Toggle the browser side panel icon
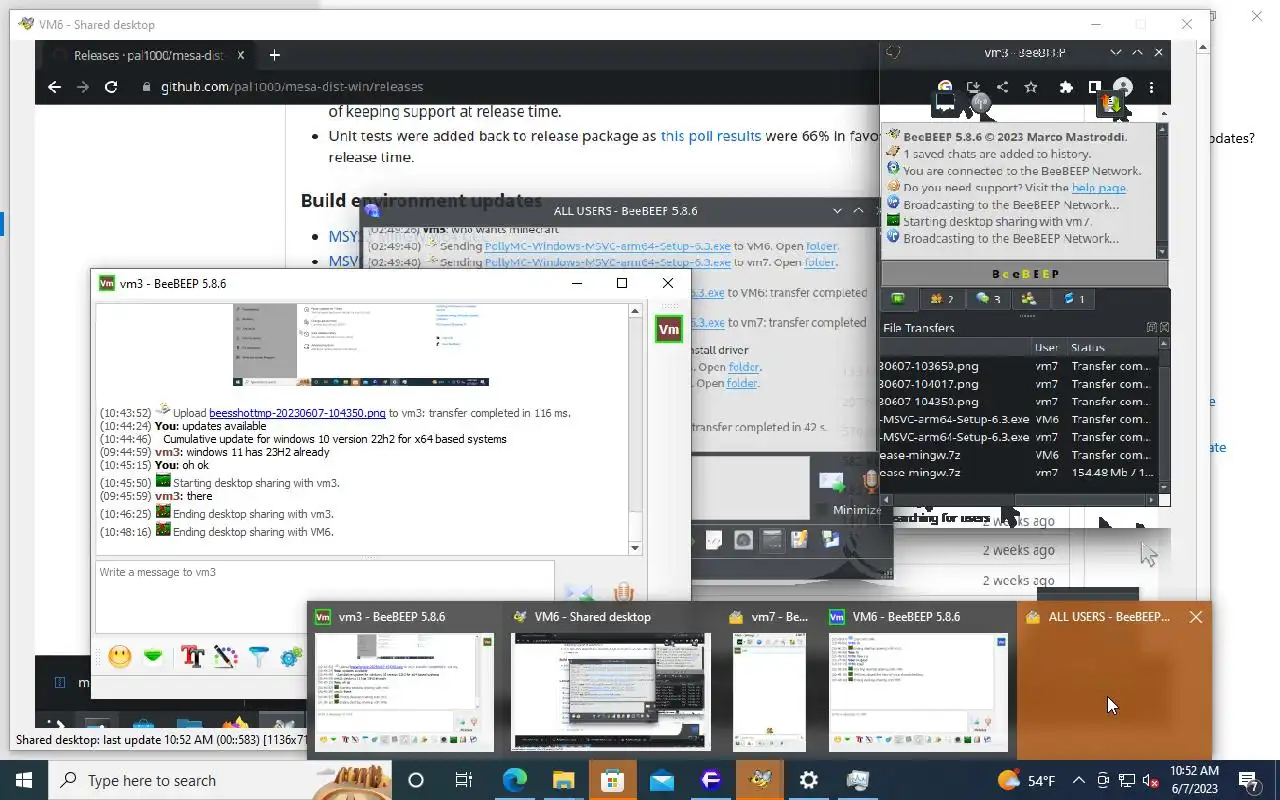The width and height of the screenshot is (1280, 800). [x=1095, y=87]
